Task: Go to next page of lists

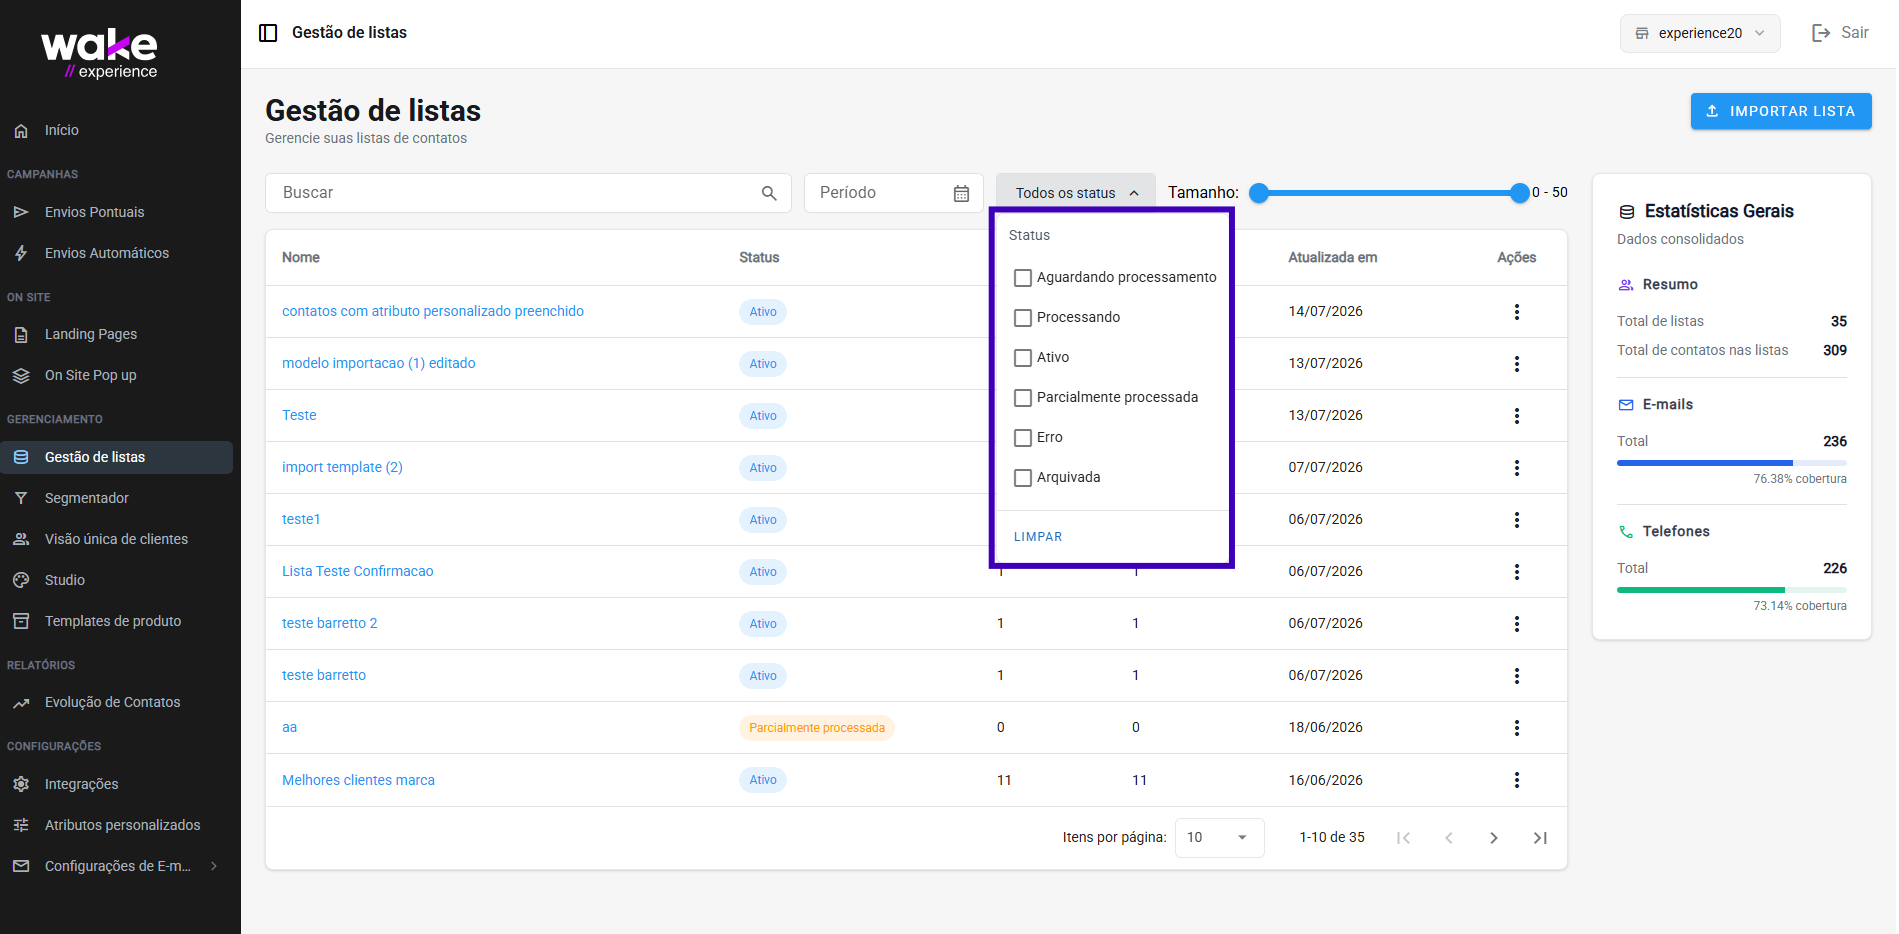Action: click(x=1494, y=838)
